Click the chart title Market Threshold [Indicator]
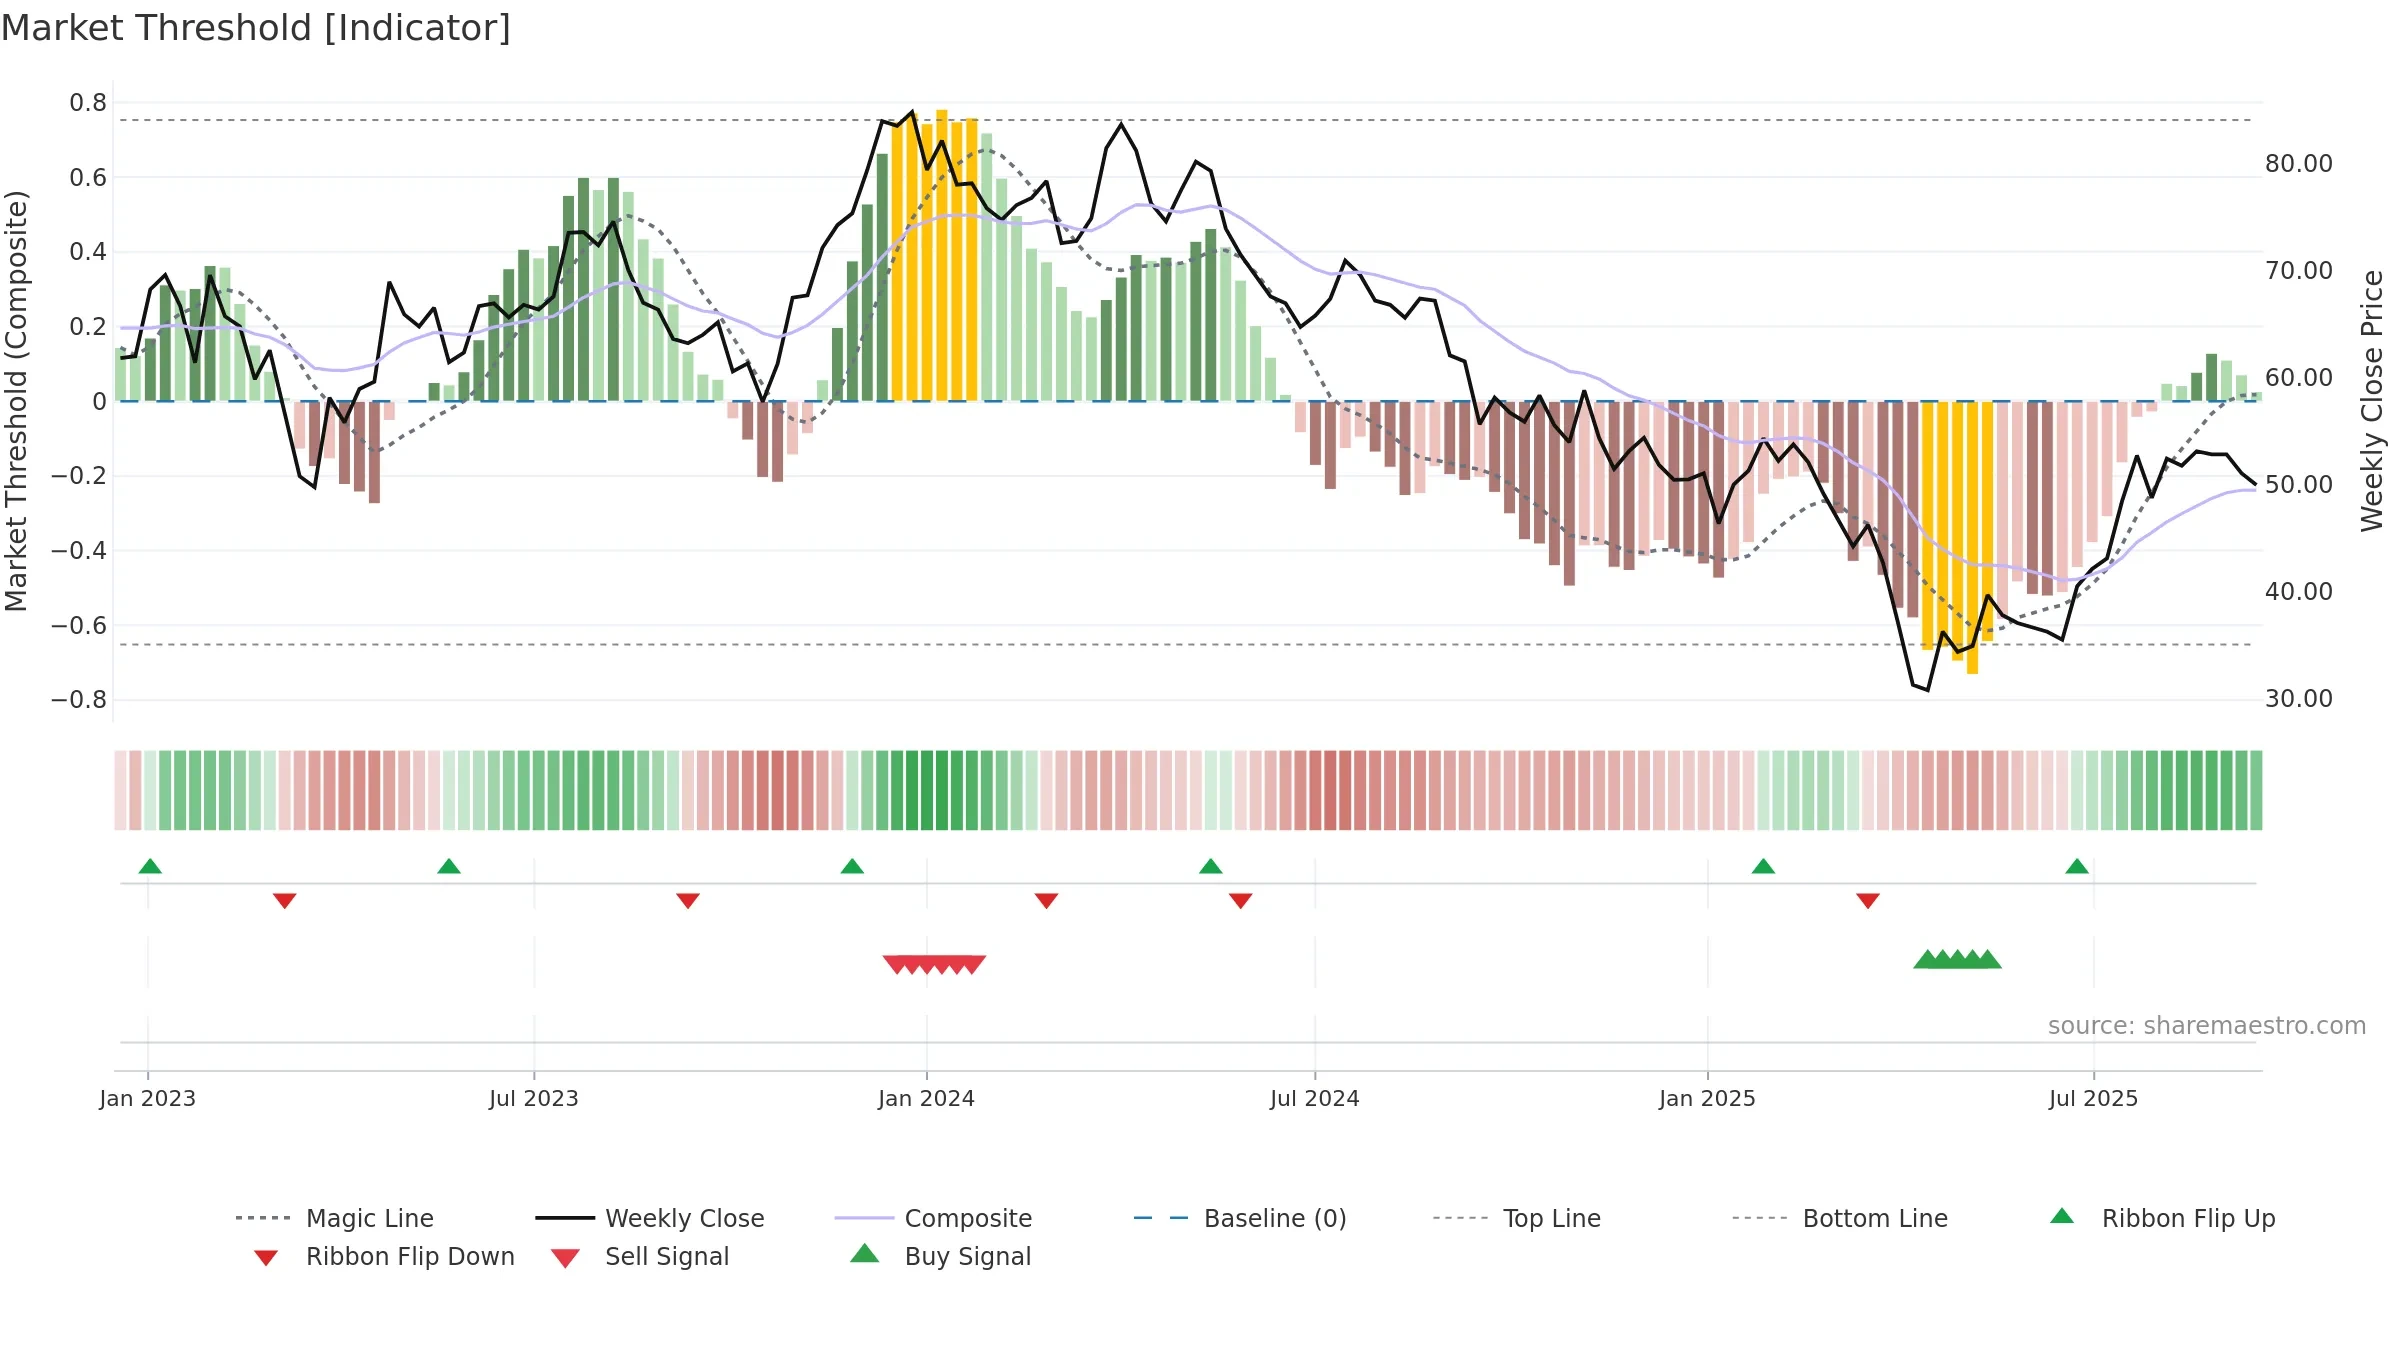This screenshot has height=1350, width=2400. [x=256, y=28]
